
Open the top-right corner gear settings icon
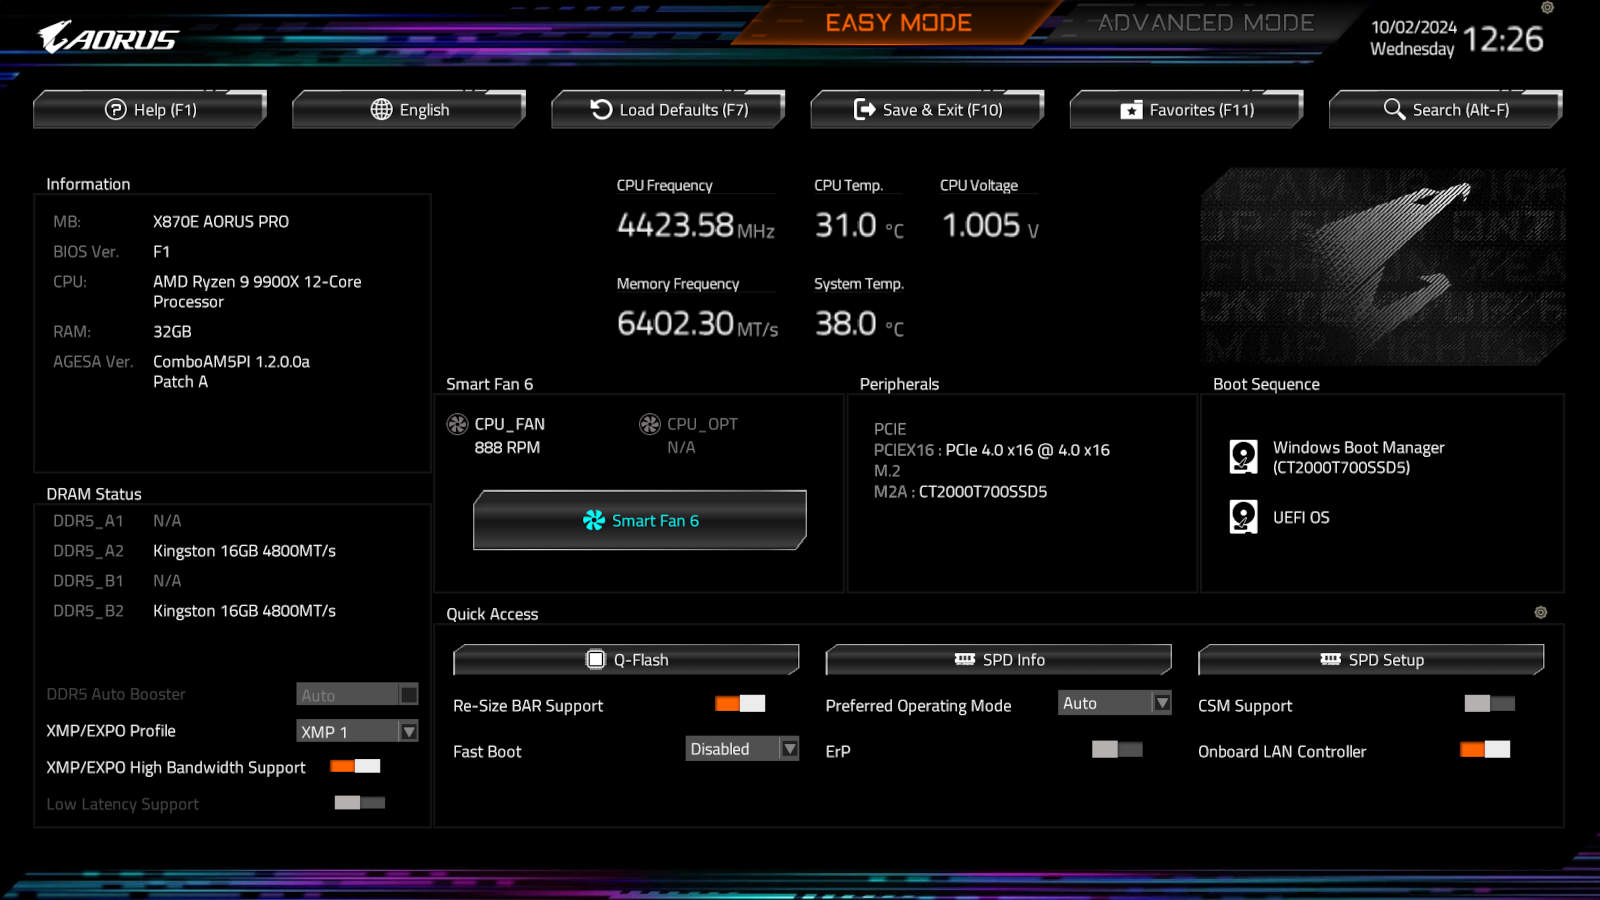click(1547, 7)
